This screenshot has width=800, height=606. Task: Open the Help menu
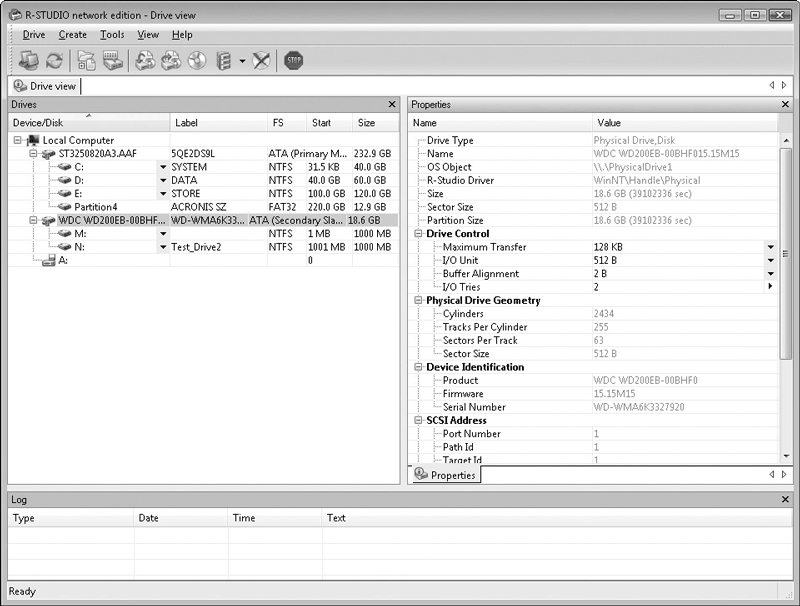[182, 35]
